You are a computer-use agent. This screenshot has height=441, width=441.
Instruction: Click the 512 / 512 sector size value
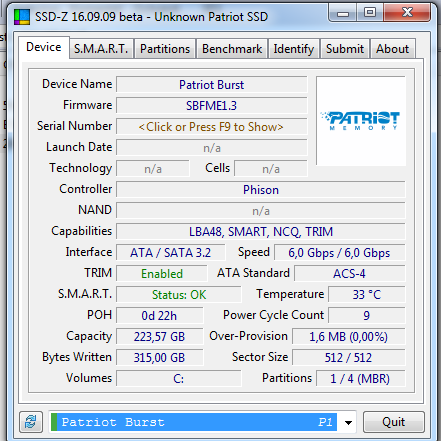(349, 358)
